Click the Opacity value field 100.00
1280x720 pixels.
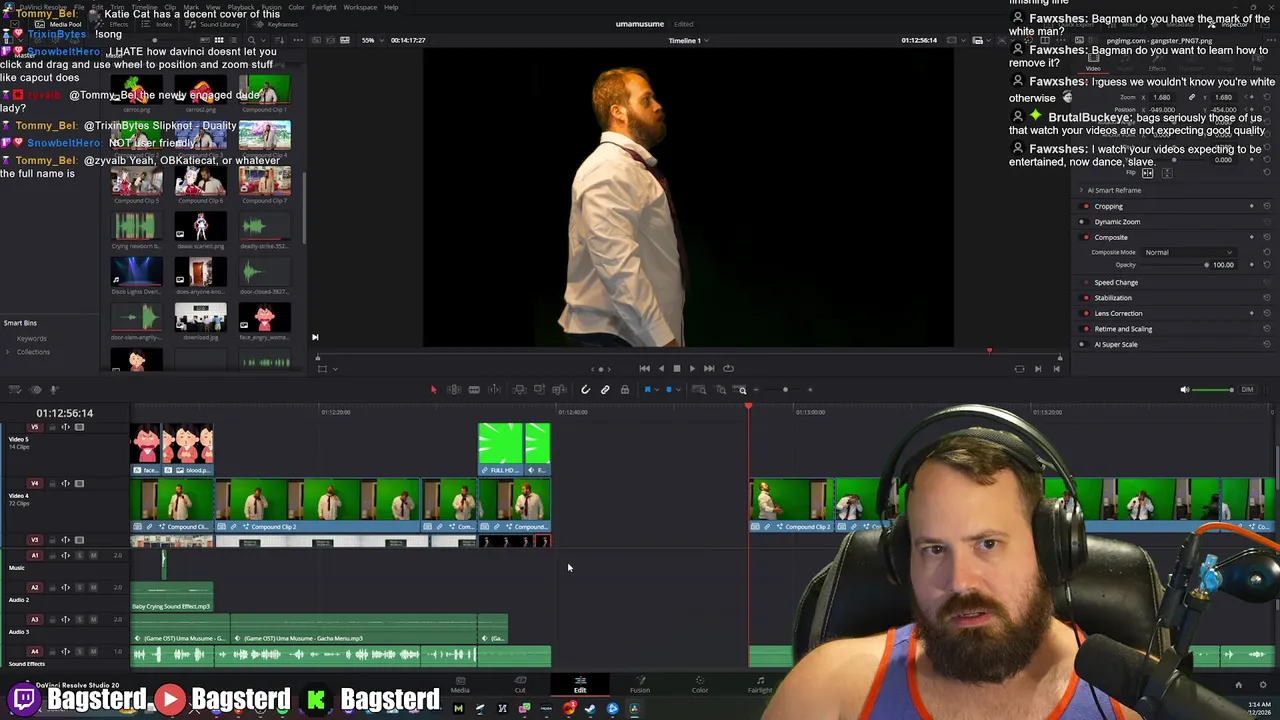(x=1223, y=265)
